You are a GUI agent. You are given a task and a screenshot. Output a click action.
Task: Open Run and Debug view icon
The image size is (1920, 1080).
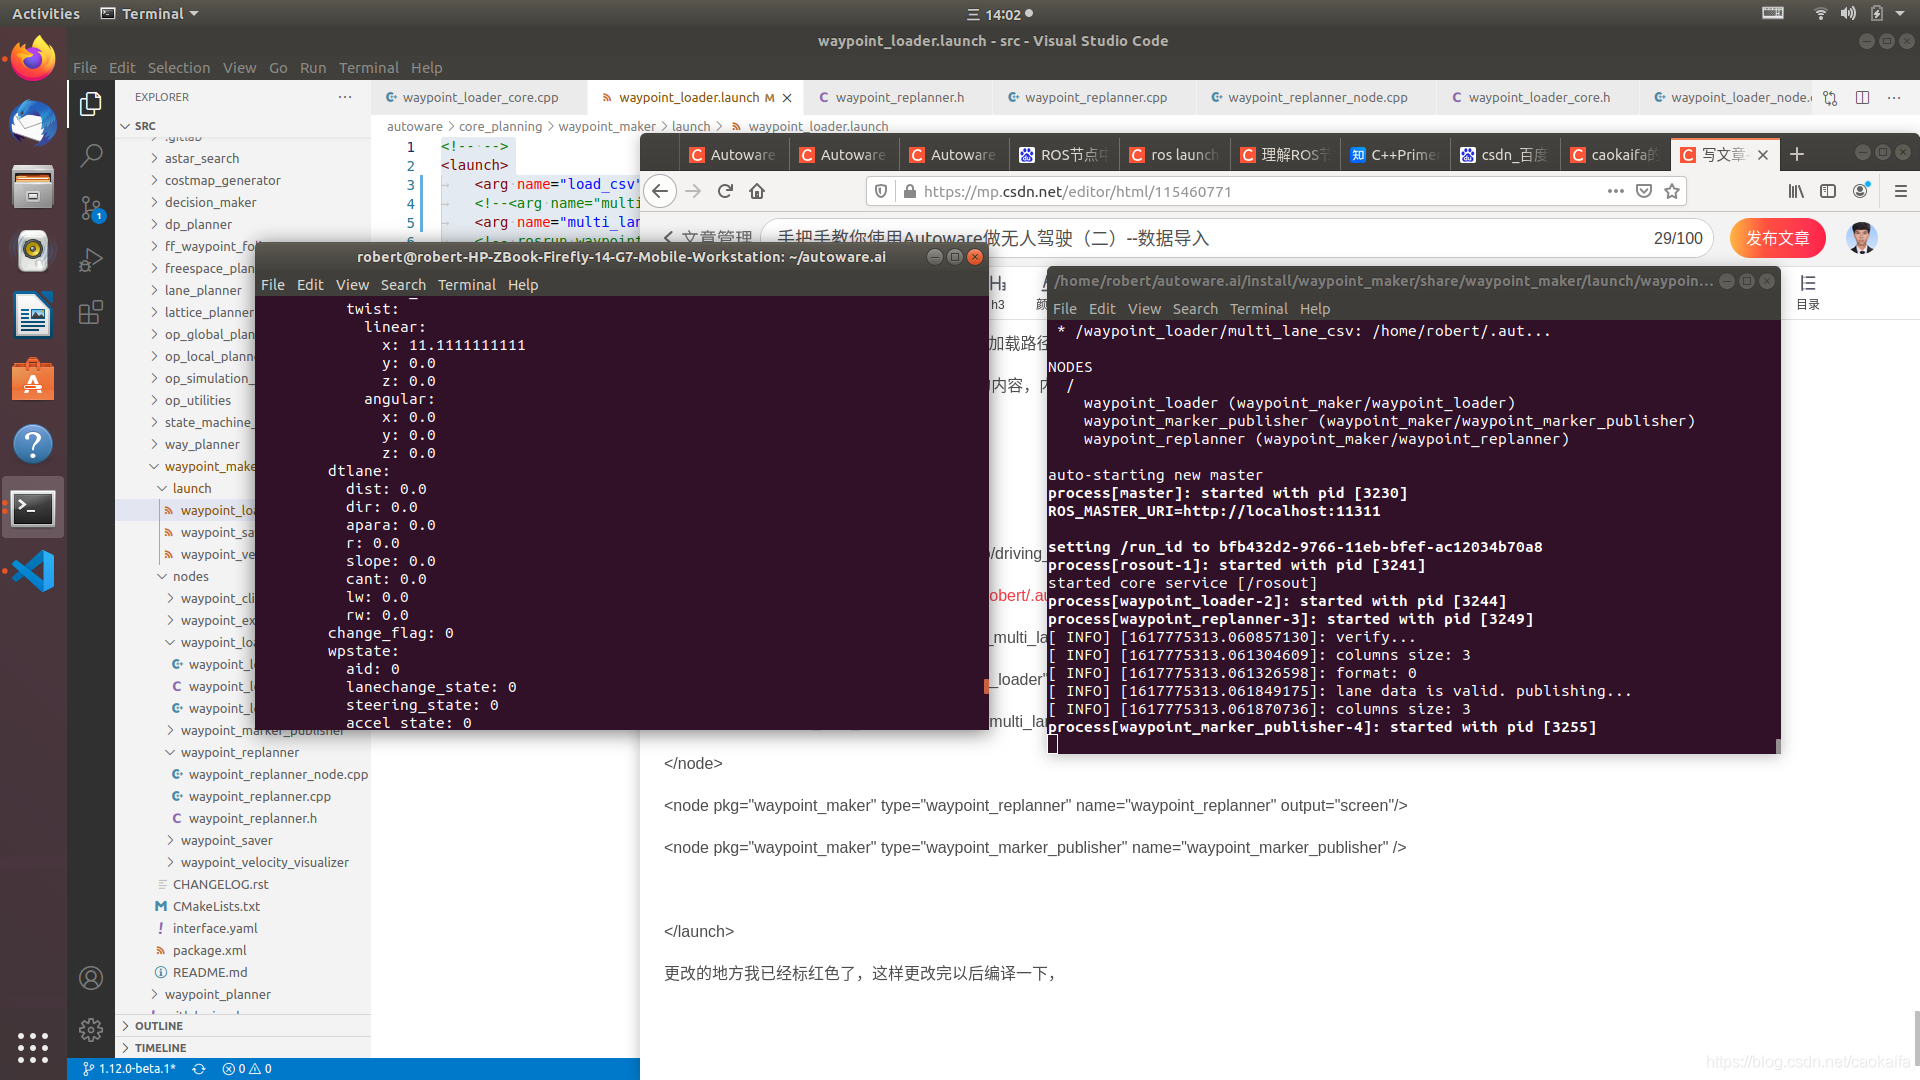[x=91, y=260]
